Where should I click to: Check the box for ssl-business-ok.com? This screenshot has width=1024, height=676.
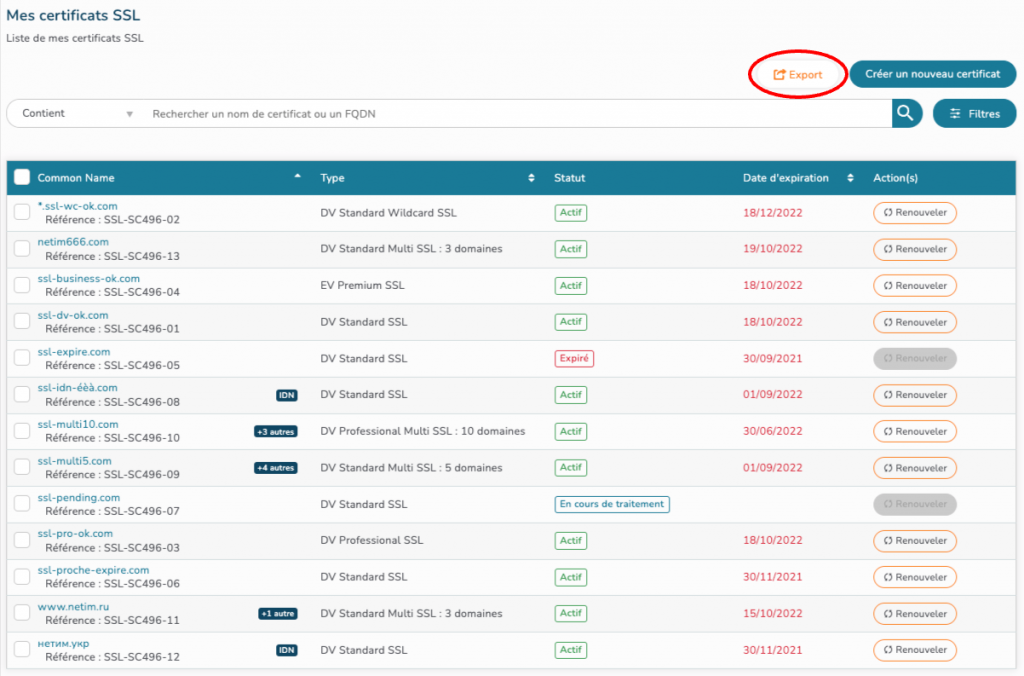click(22, 286)
